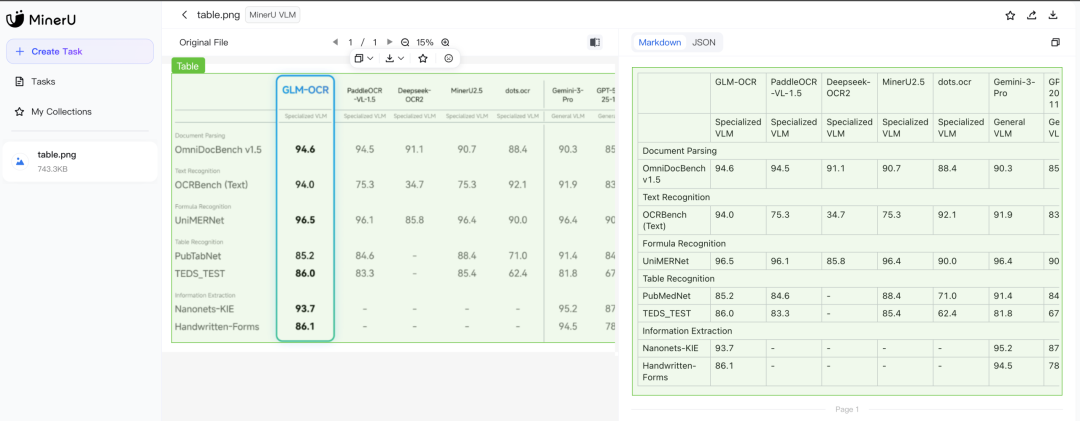Click the 34.7 cell in the Markdown table

(x=849, y=220)
